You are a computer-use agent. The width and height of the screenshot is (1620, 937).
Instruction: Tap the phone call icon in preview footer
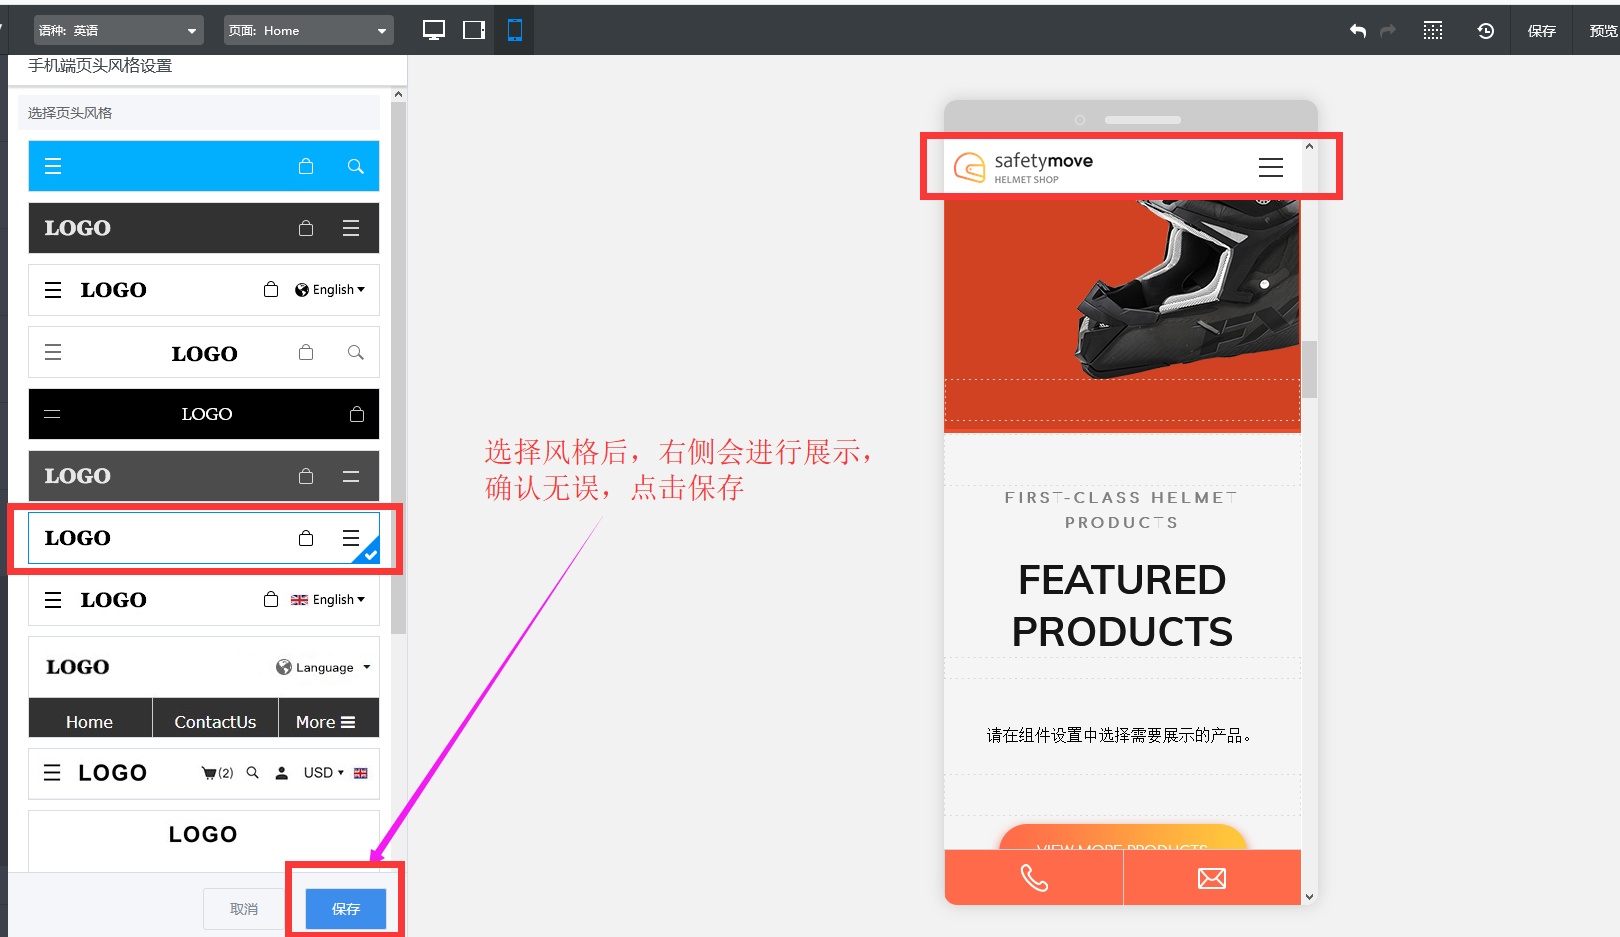pyautogui.click(x=1034, y=878)
